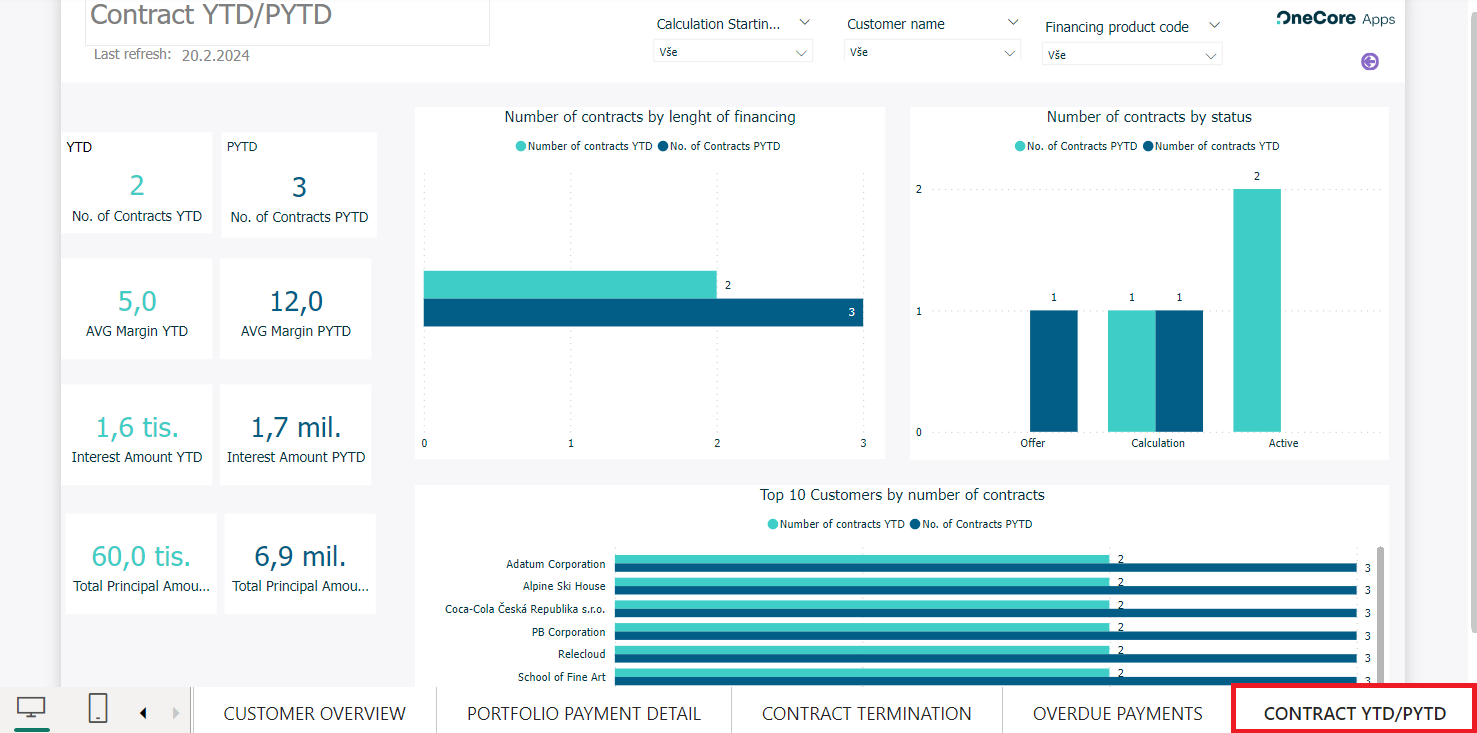This screenshot has width=1477, height=733.
Task: Expand the Financing product code chevron
Action: pos(1214,26)
